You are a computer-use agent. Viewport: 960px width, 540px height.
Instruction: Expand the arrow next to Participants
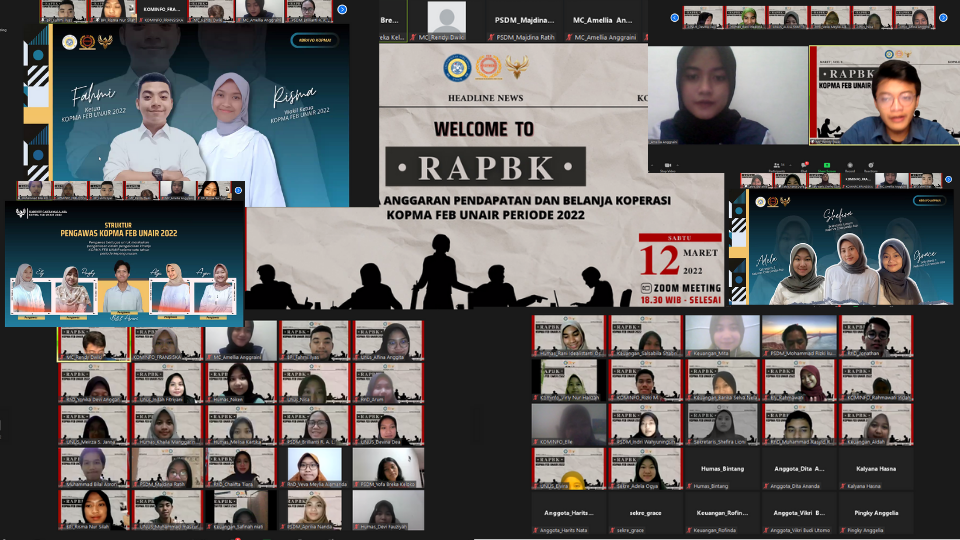pos(790,165)
